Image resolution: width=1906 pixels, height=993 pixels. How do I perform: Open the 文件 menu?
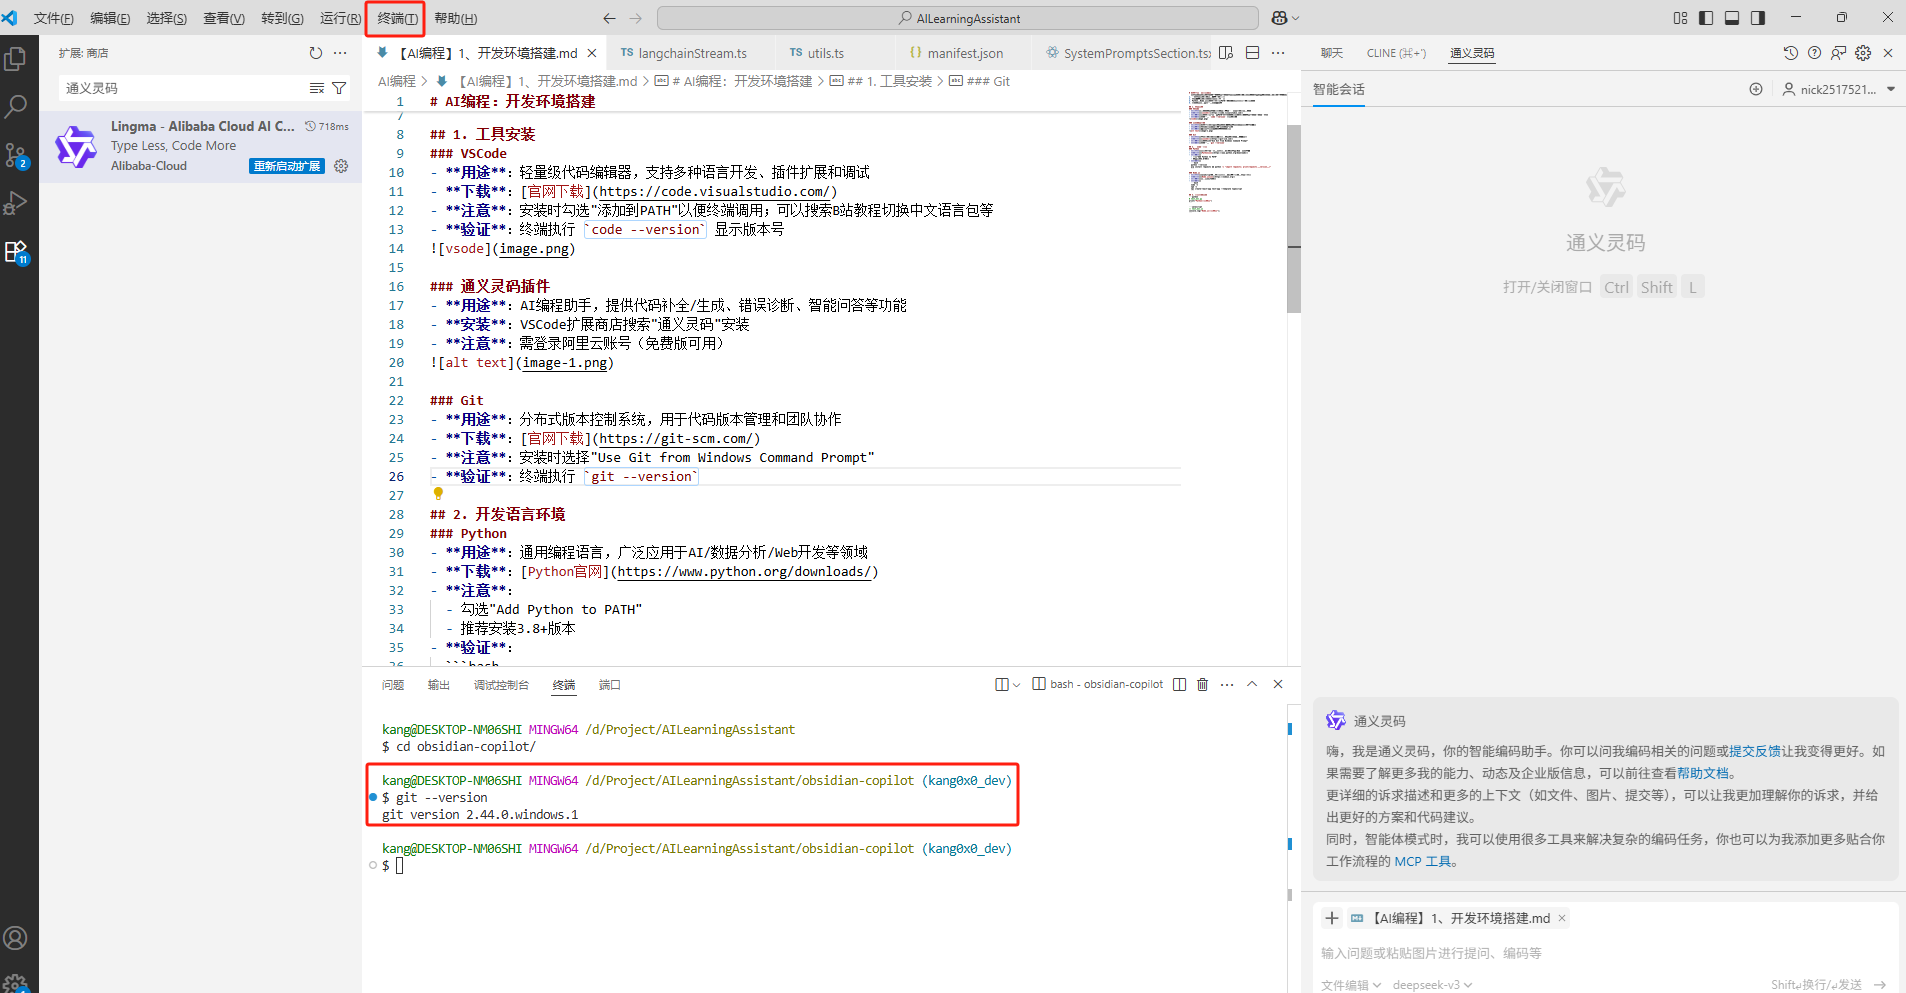(x=53, y=18)
